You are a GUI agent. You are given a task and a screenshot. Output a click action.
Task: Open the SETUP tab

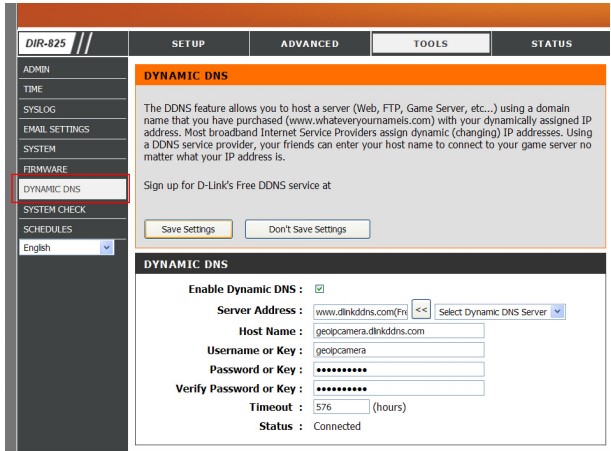click(x=189, y=44)
